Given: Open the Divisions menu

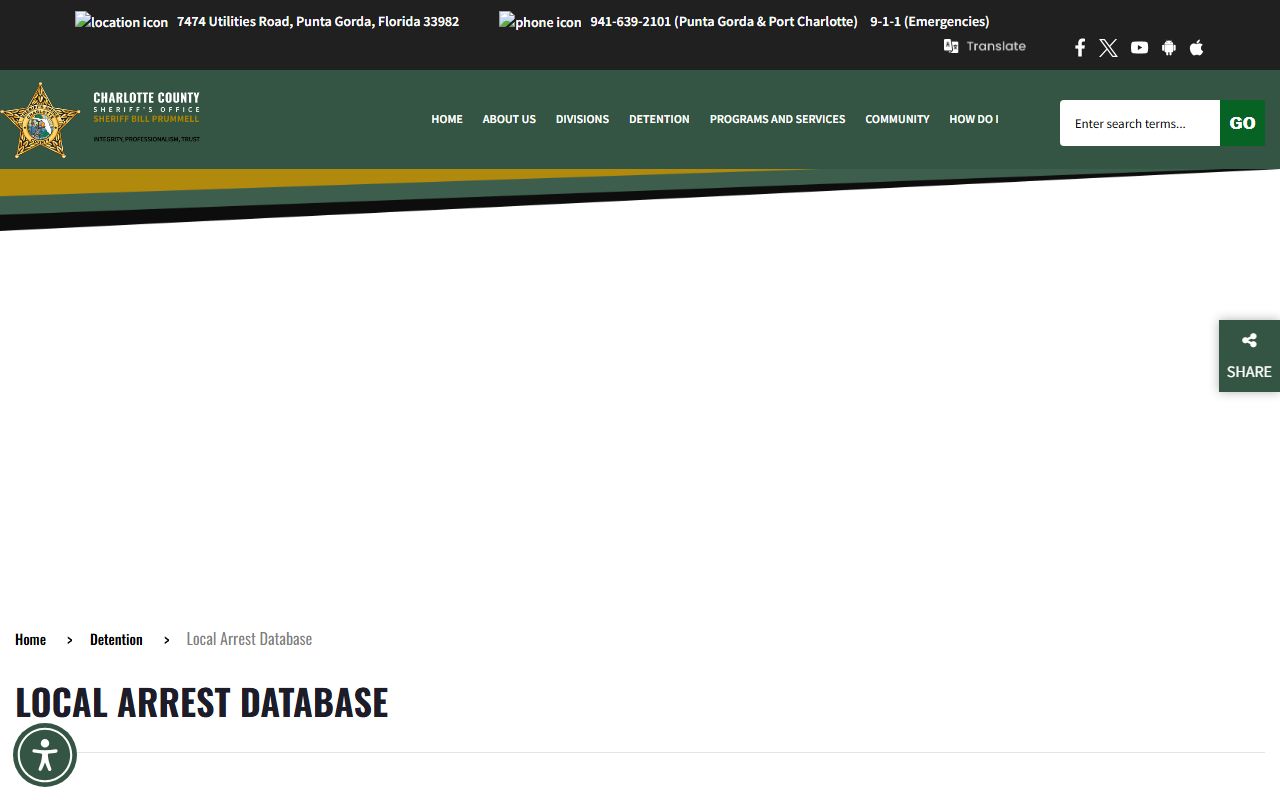Looking at the screenshot, I should click(582, 119).
